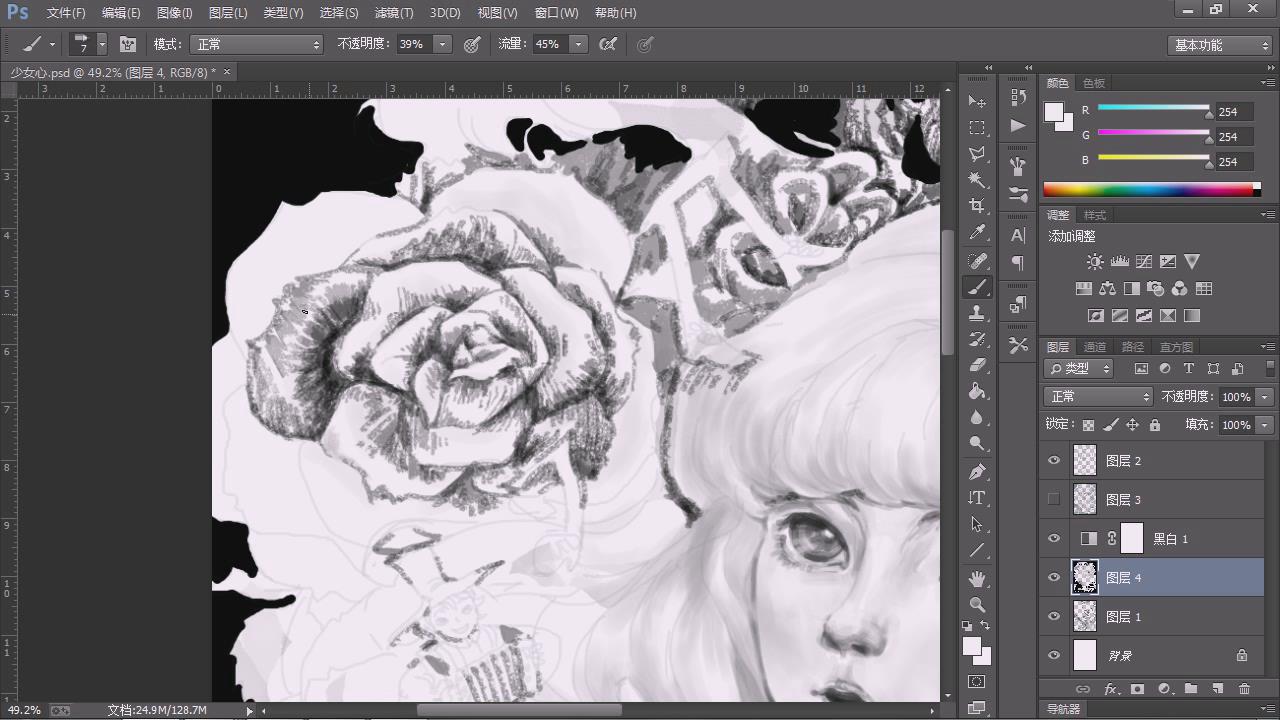The width and height of the screenshot is (1280, 720).
Task: Create a new layer group
Action: (x=1190, y=689)
